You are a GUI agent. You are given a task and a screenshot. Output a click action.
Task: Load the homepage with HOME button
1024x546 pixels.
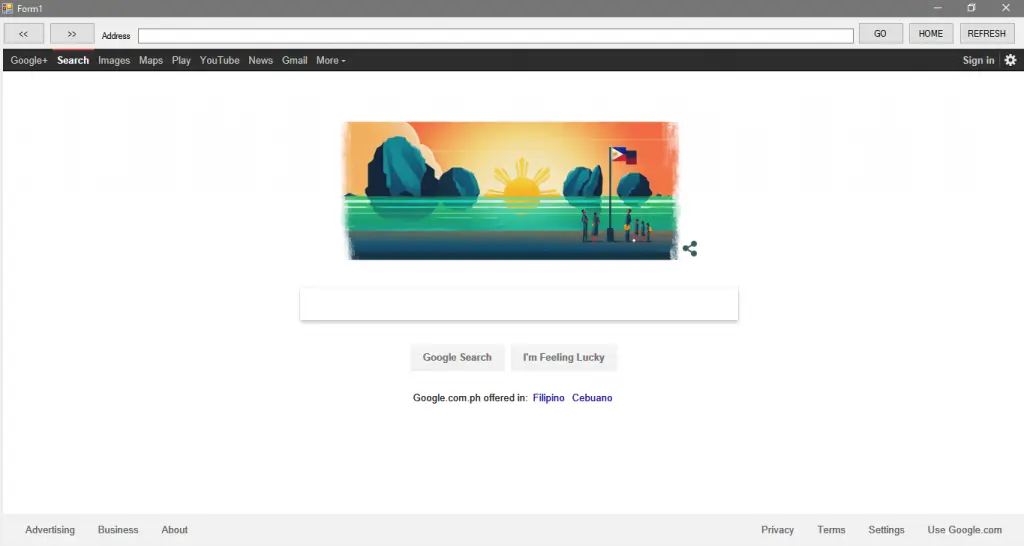[x=931, y=34]
